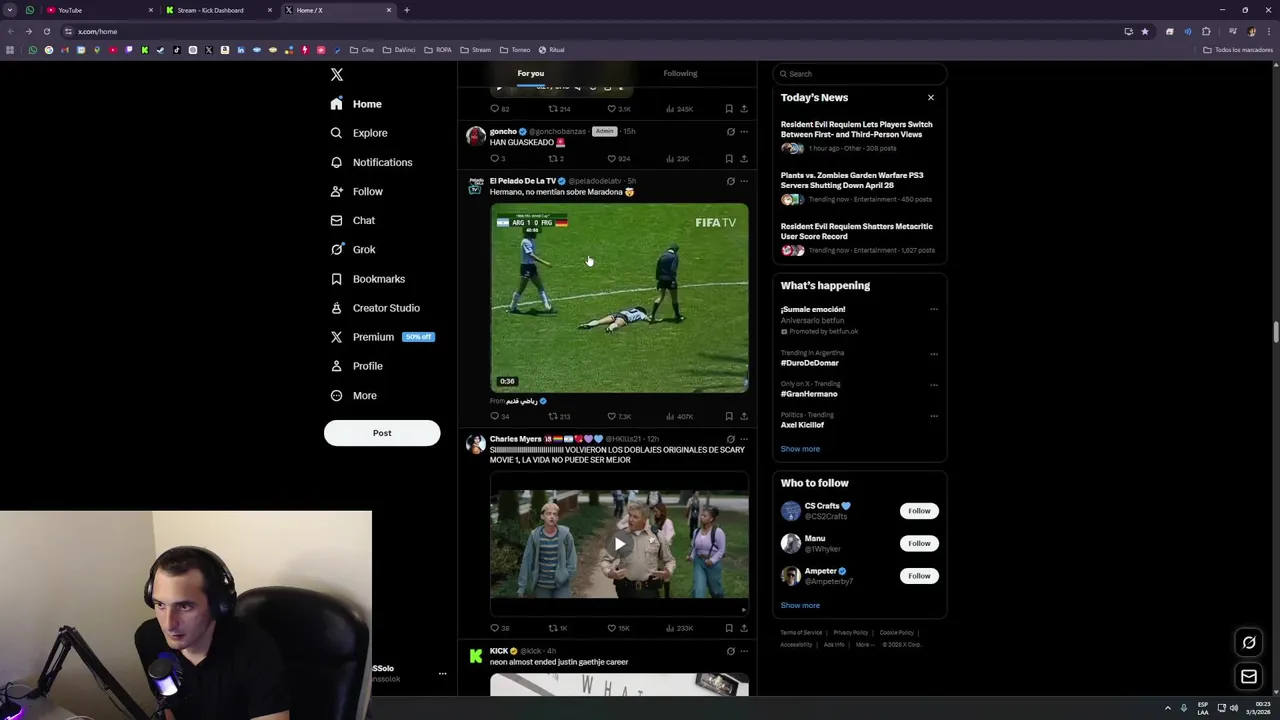The width and height of the screenshot is (1280, 720).
Task: Expand the More menu in sidebar
Action: (354, 395)
